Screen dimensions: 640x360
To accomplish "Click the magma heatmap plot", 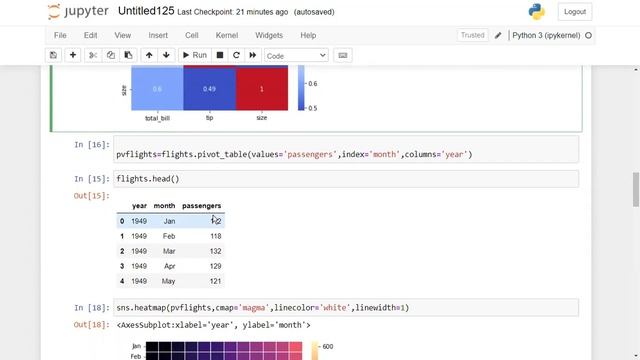I will 224,351.
